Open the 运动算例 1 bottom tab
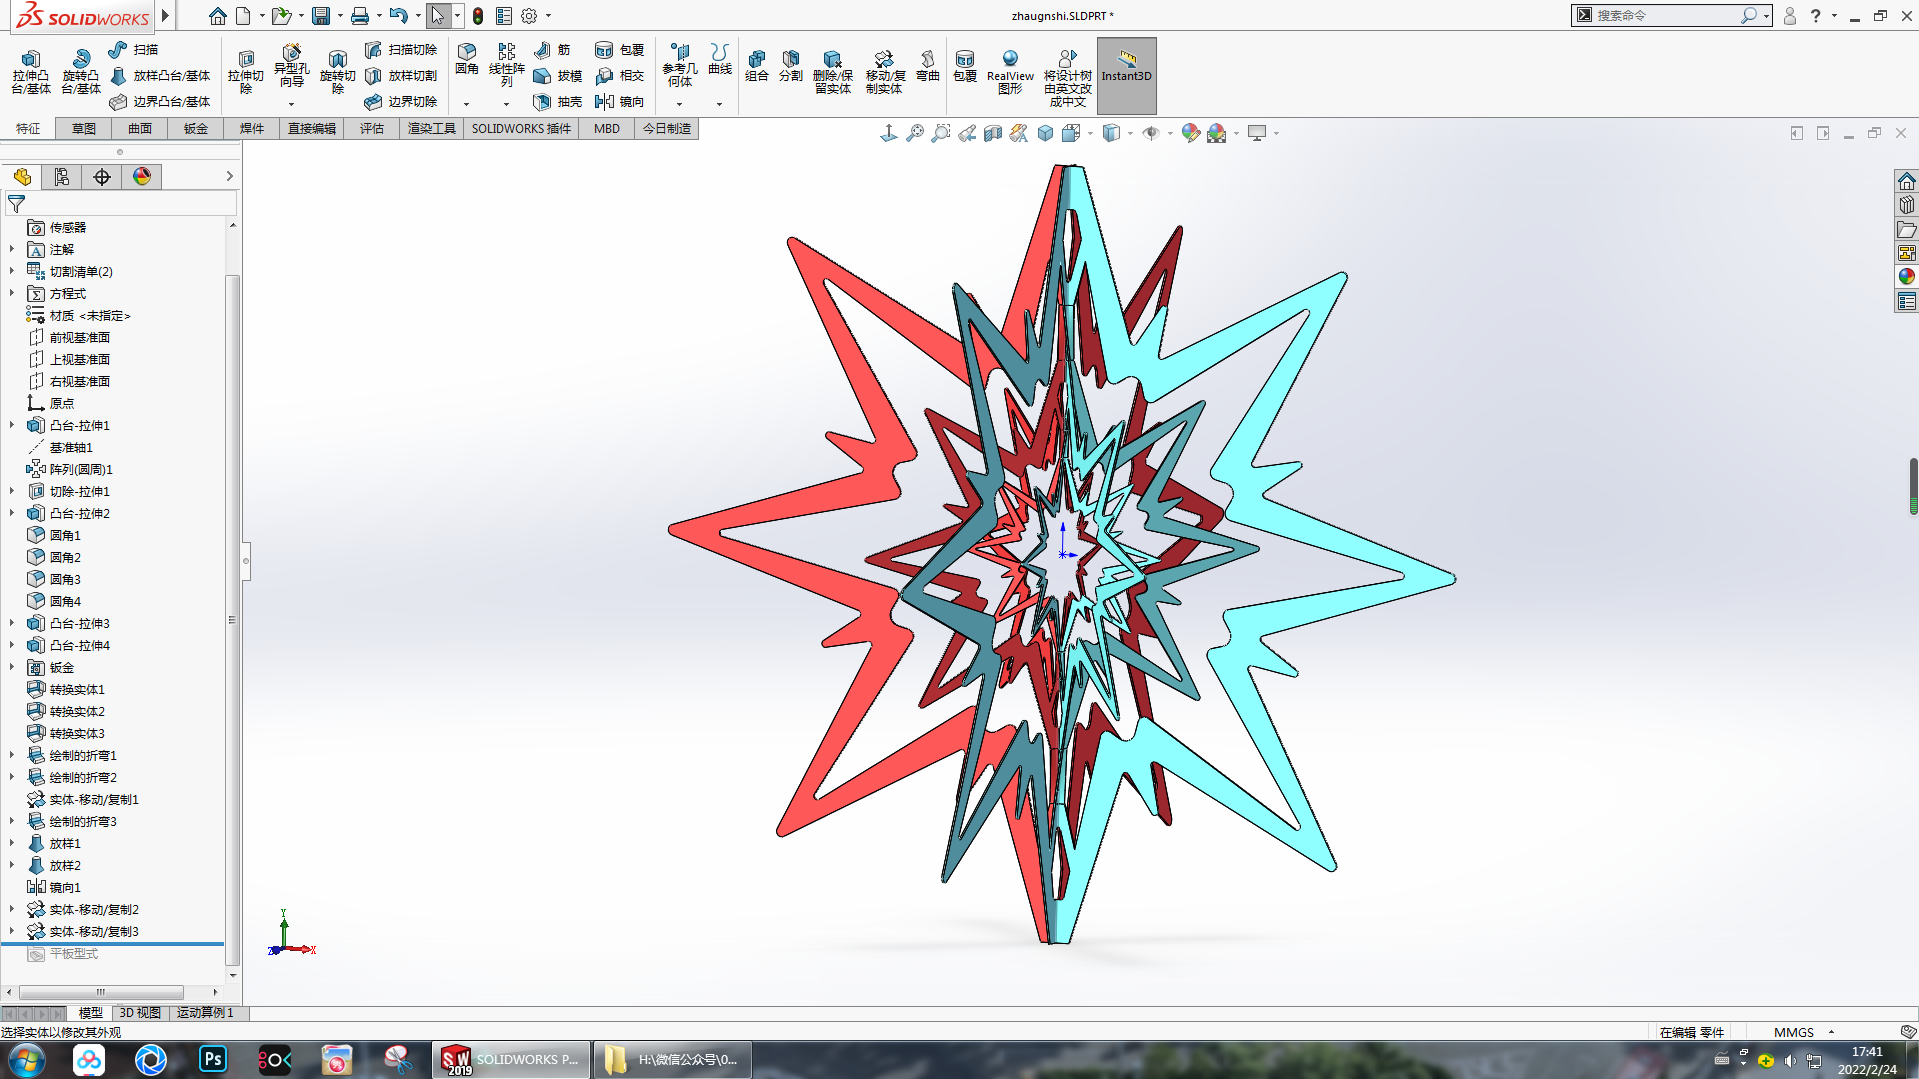The image size is (1919, 1079). (x=205, y=1013)
